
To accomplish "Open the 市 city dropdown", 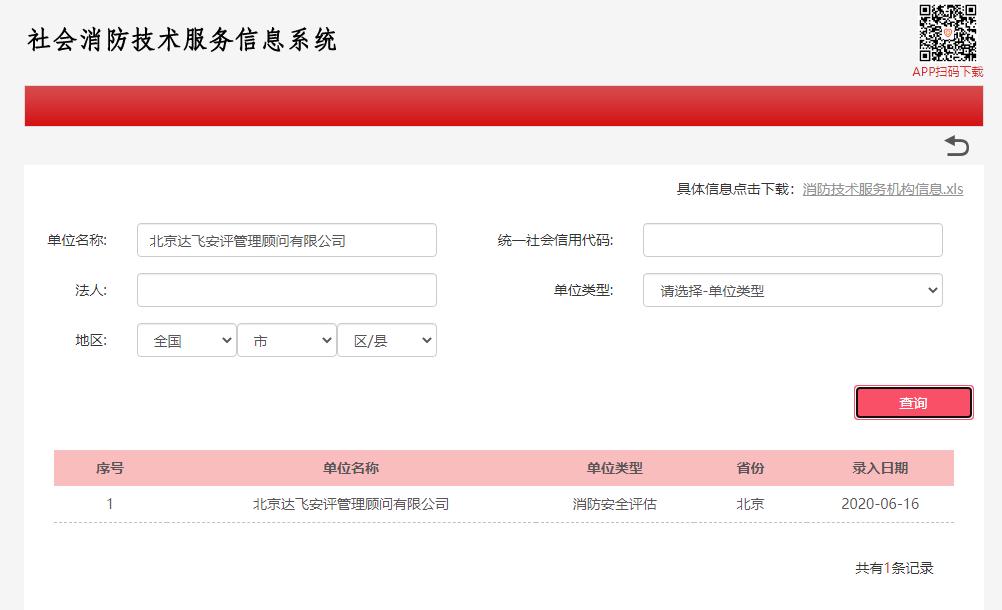I will point(286,341).
